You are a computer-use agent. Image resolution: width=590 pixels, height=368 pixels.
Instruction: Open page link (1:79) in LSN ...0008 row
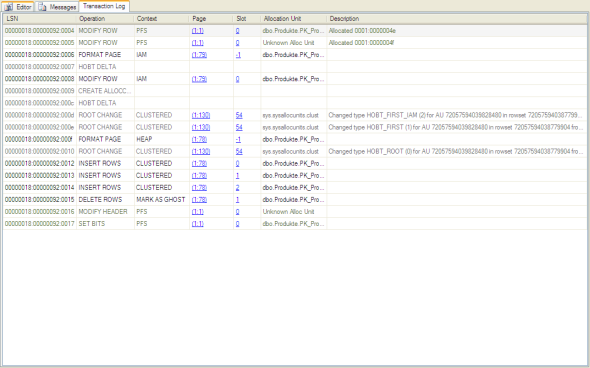[x=199, y=79]
